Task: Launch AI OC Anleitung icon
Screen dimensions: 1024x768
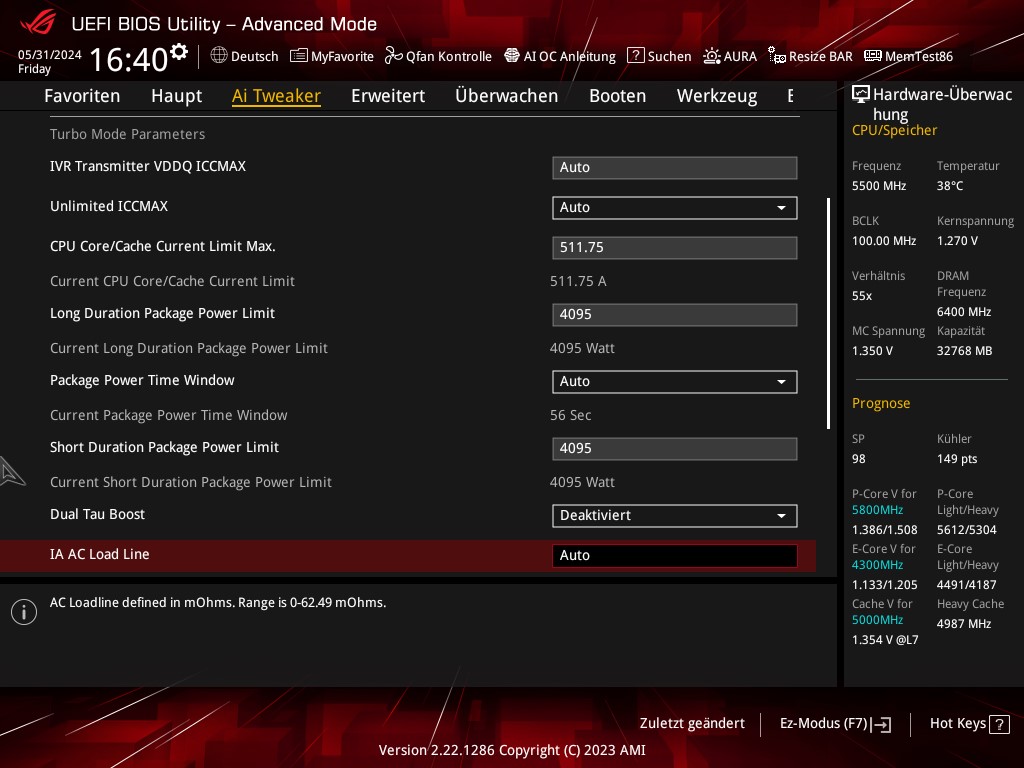Action: point(512,56)
